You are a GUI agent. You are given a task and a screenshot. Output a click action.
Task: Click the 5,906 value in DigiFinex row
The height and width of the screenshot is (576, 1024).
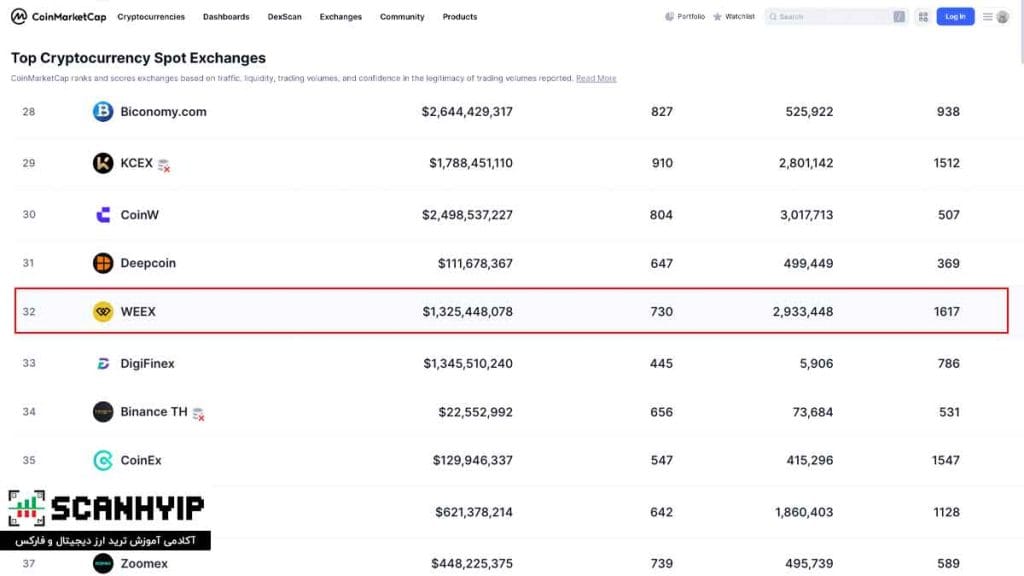pos(816,363)
